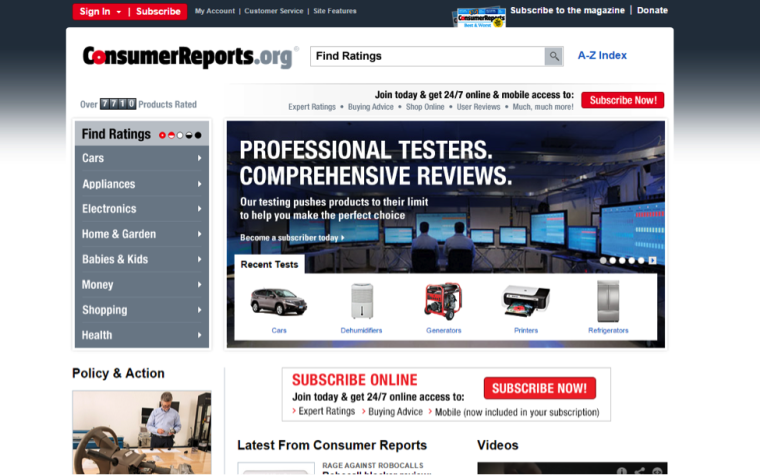This screenshot has height=475, width=760.
Task: Open the Printers recent test image
Action: pyautogui.click(x=526, y=301)
